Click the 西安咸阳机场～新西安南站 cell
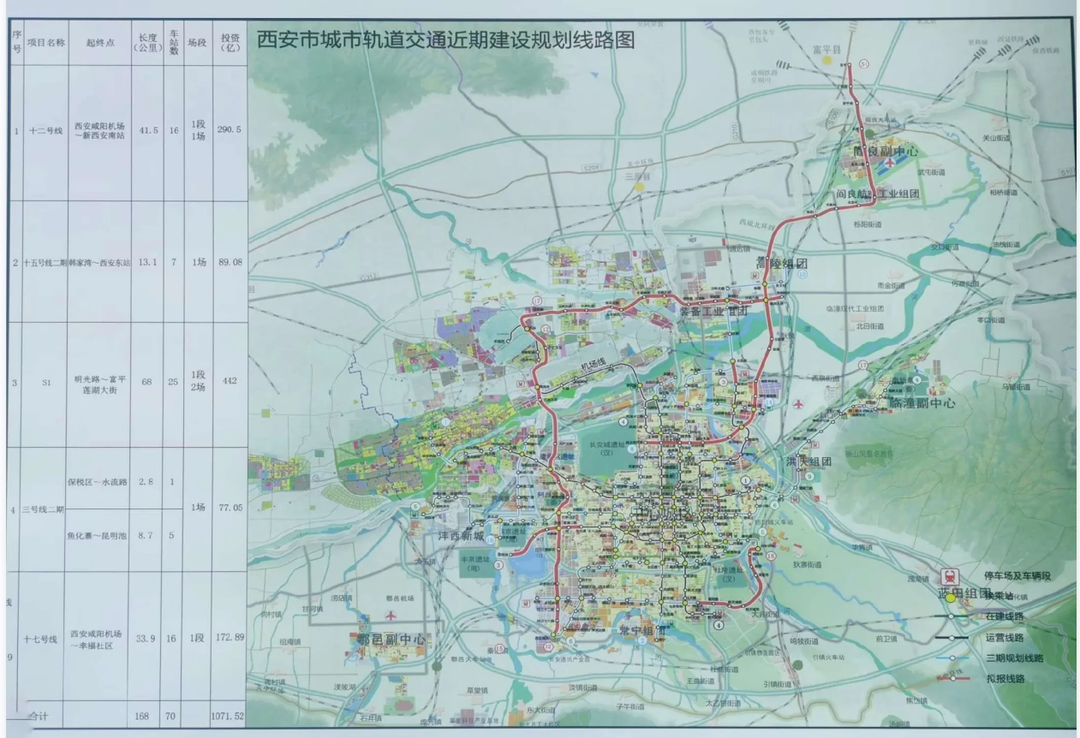Screen dimensions: 1080x738 pos(100,131)
